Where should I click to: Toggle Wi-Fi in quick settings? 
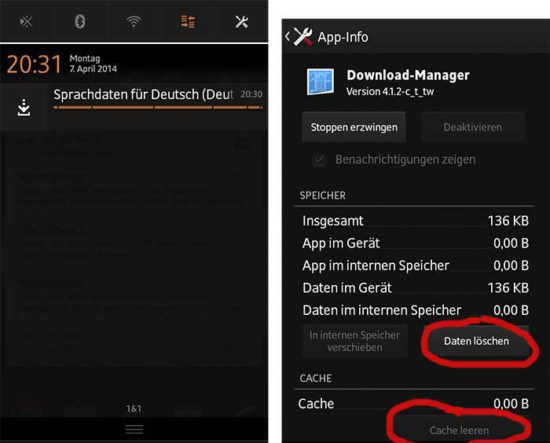tap(134, 22)
